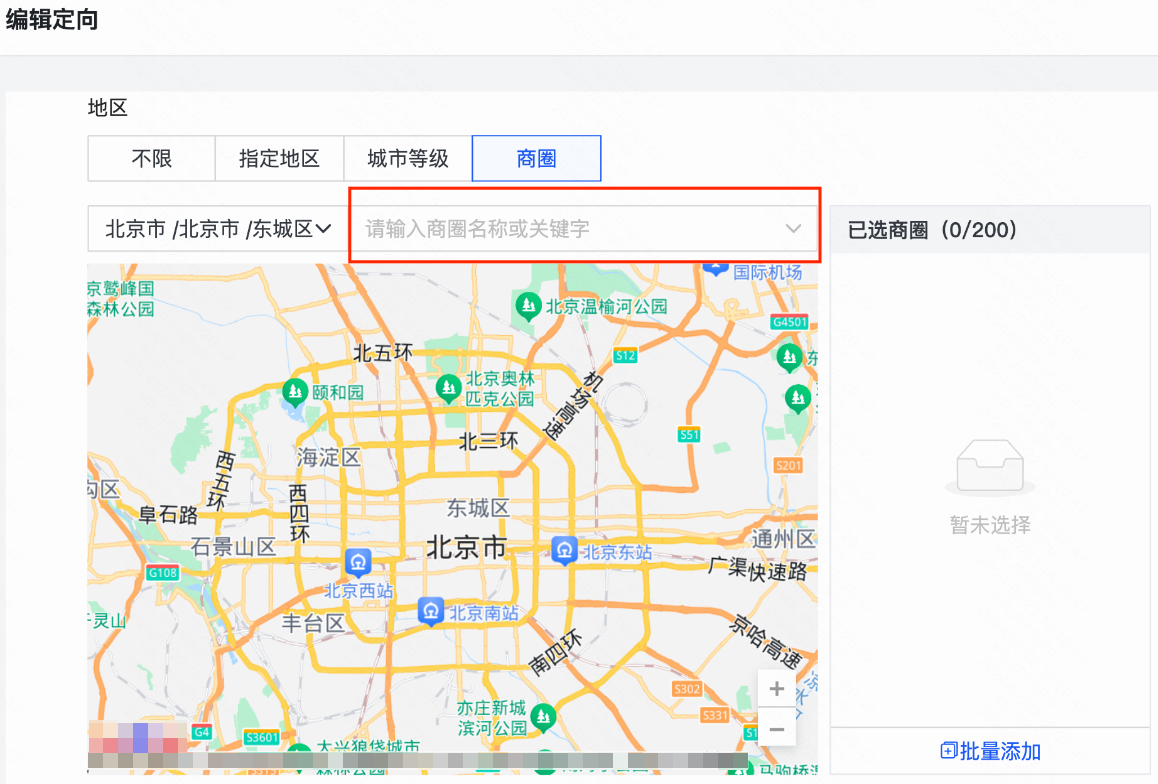Screen dimensions: 1158x784
Task: Click the 北京西站 subway station icon
Action: (x=357, y=564)
